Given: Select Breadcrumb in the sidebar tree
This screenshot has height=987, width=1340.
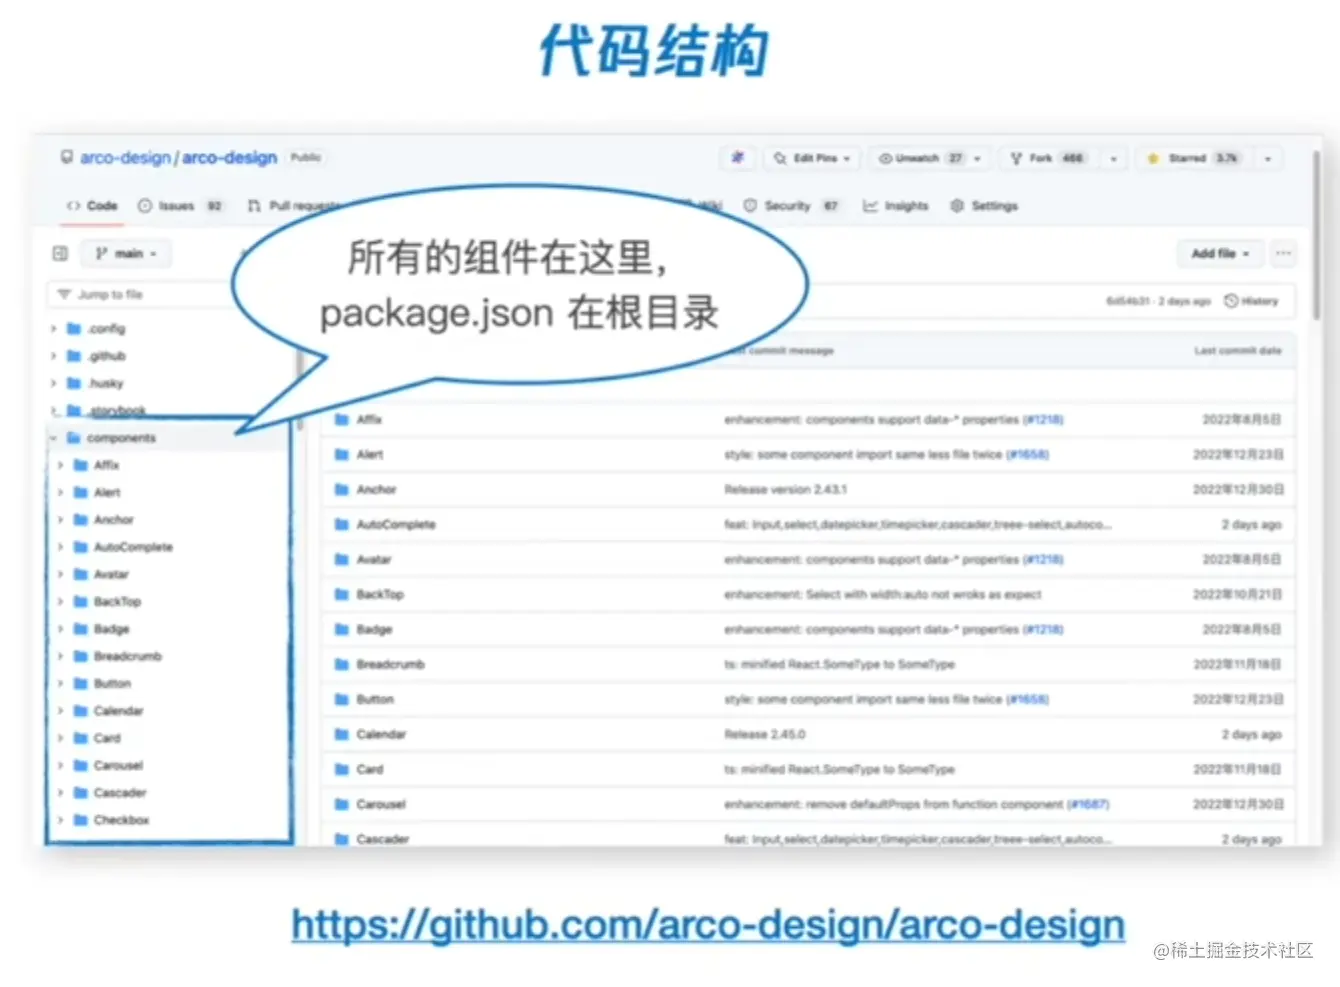Looking at the screenshot, I should click(x=127, y=657).
